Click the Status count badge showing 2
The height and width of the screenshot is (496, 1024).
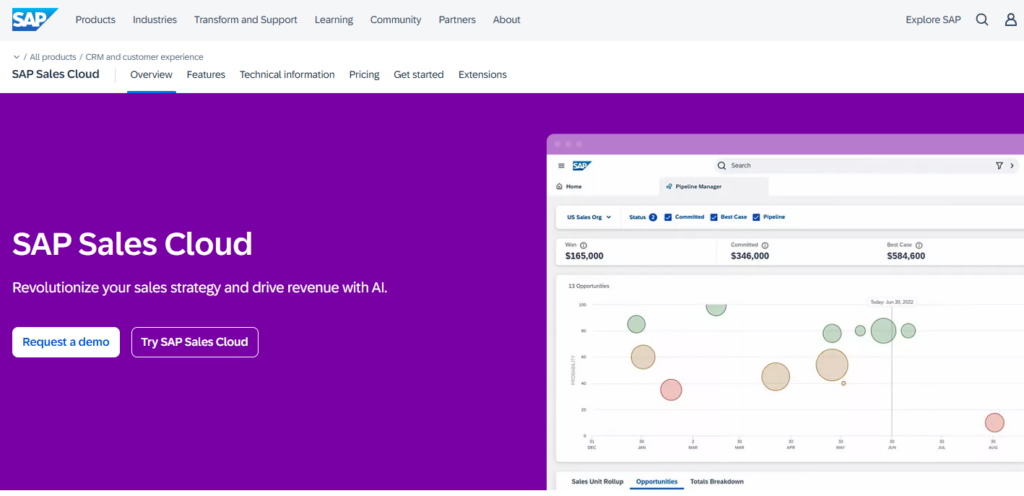pyautogui.click(x=652, y=217)
